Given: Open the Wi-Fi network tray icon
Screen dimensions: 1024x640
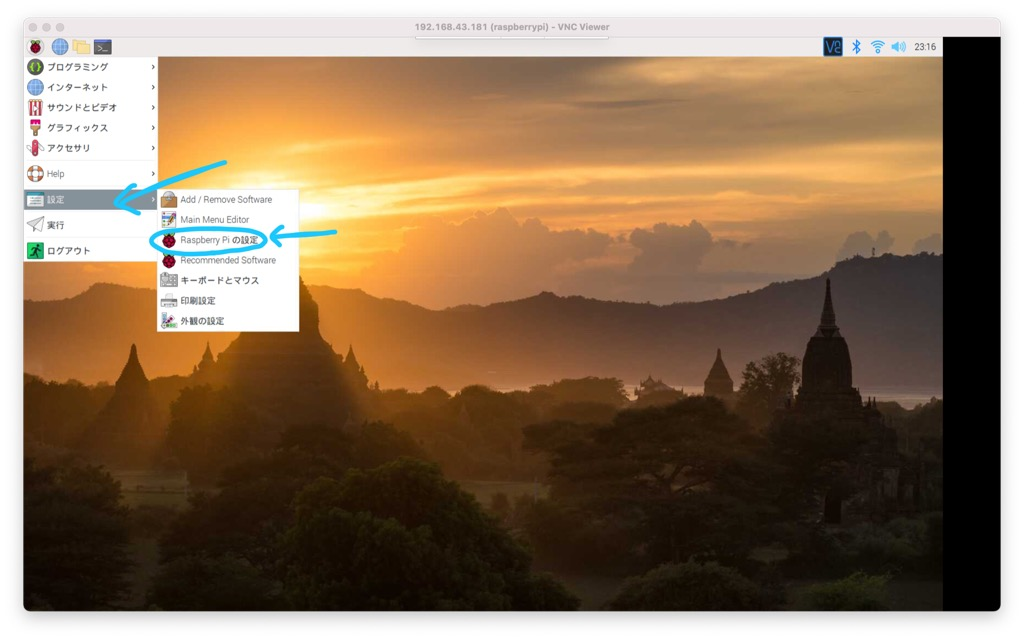Looking at the screenshot, I should click(877, 47).
